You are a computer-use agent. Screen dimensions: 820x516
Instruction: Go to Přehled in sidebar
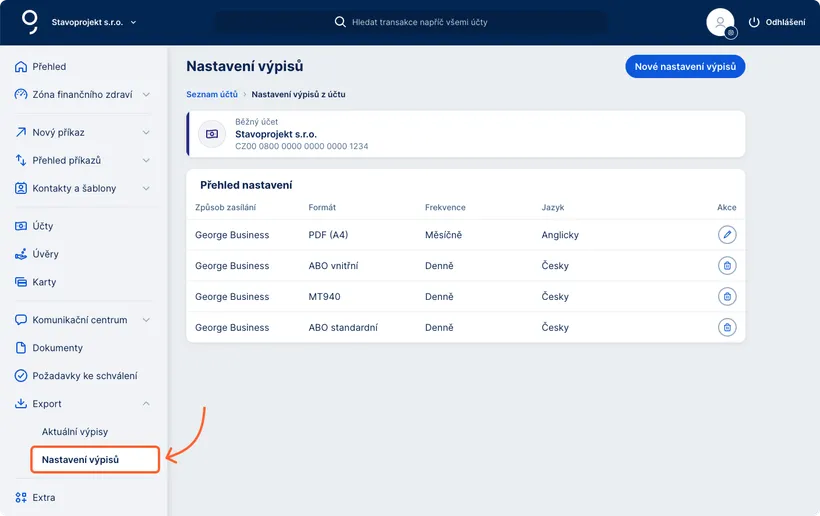tap(49, 67)
